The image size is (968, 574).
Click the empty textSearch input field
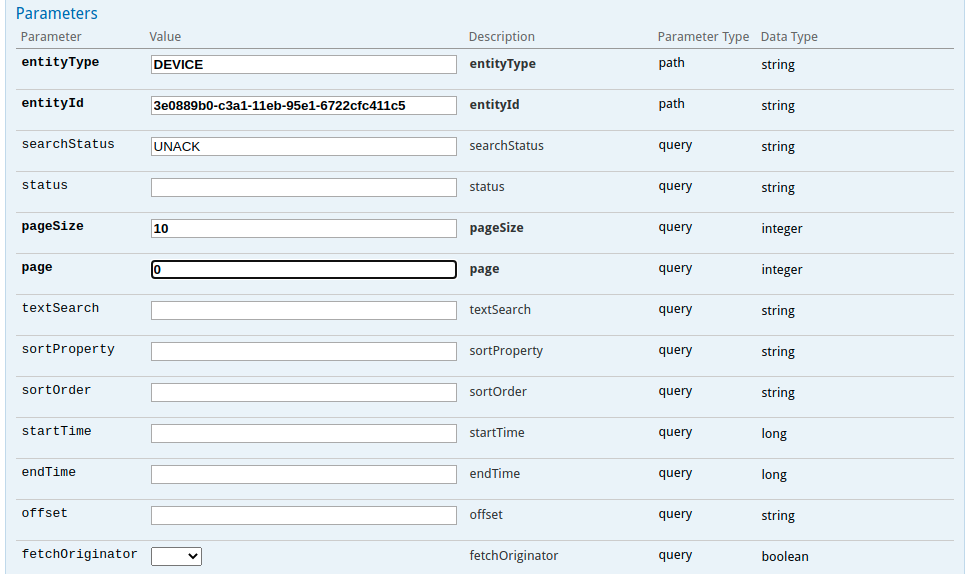[304, 310]
